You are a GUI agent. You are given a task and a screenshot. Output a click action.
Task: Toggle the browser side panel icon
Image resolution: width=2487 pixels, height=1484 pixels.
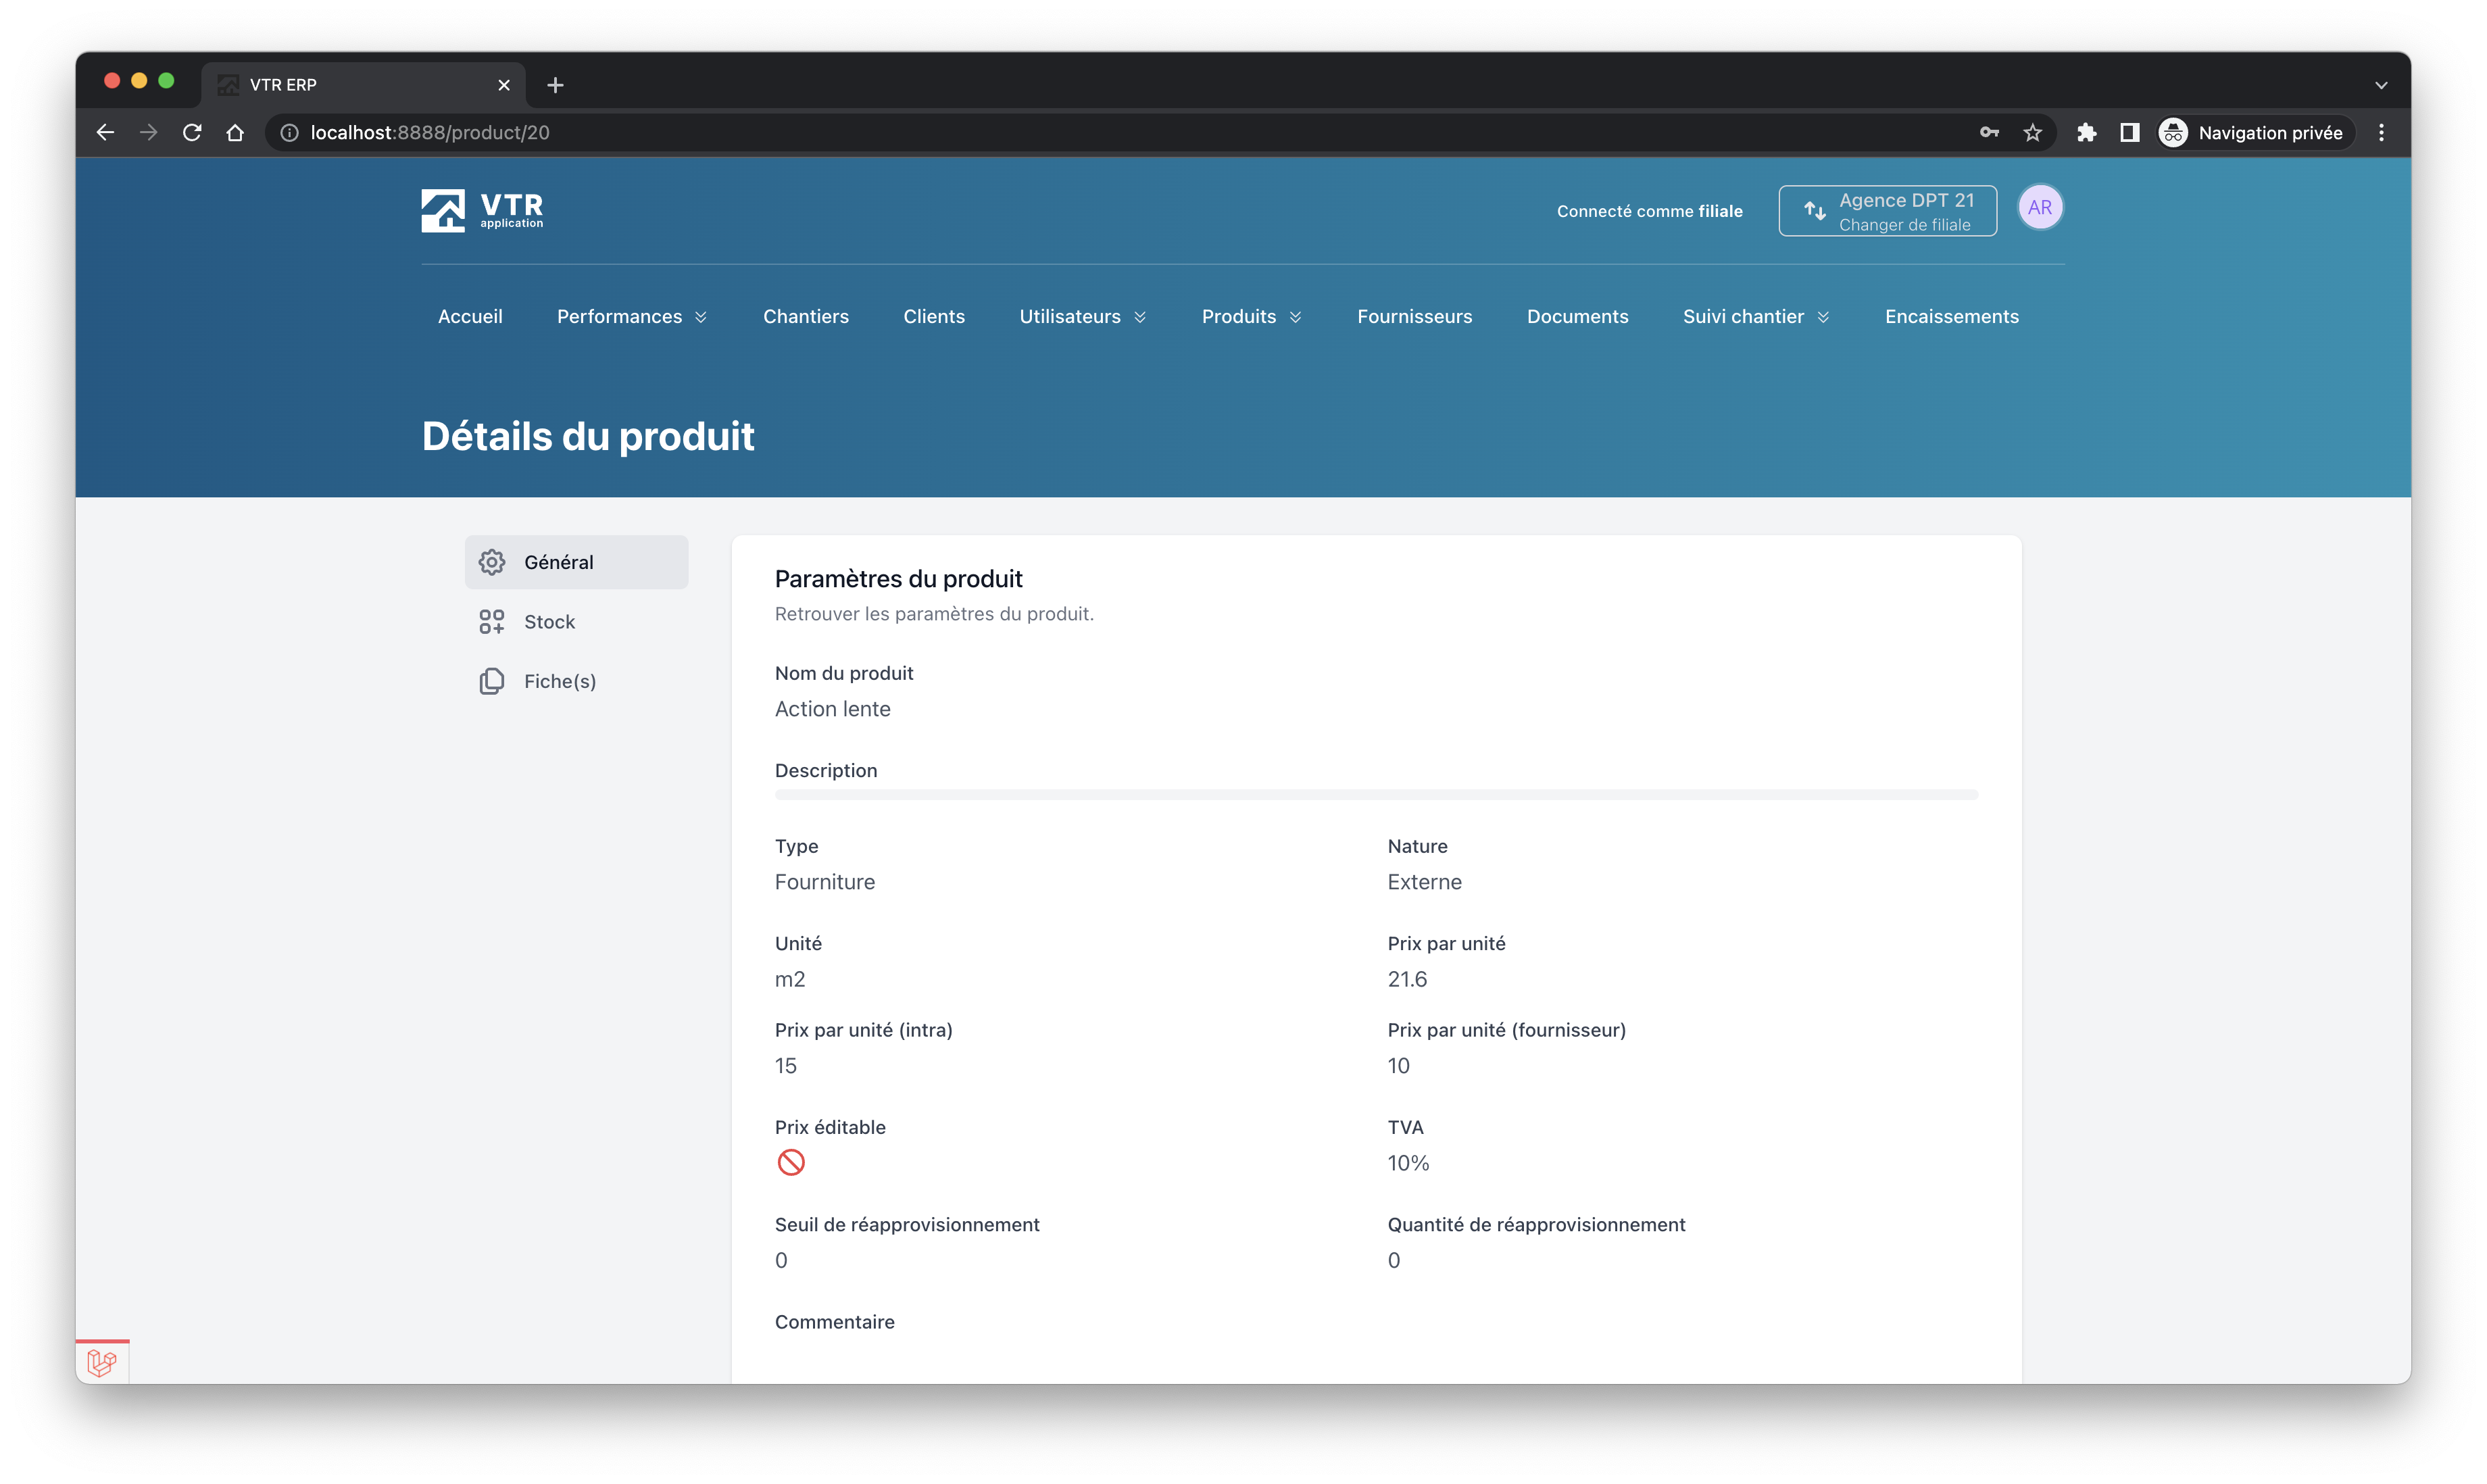click(x=2129, y=133)
